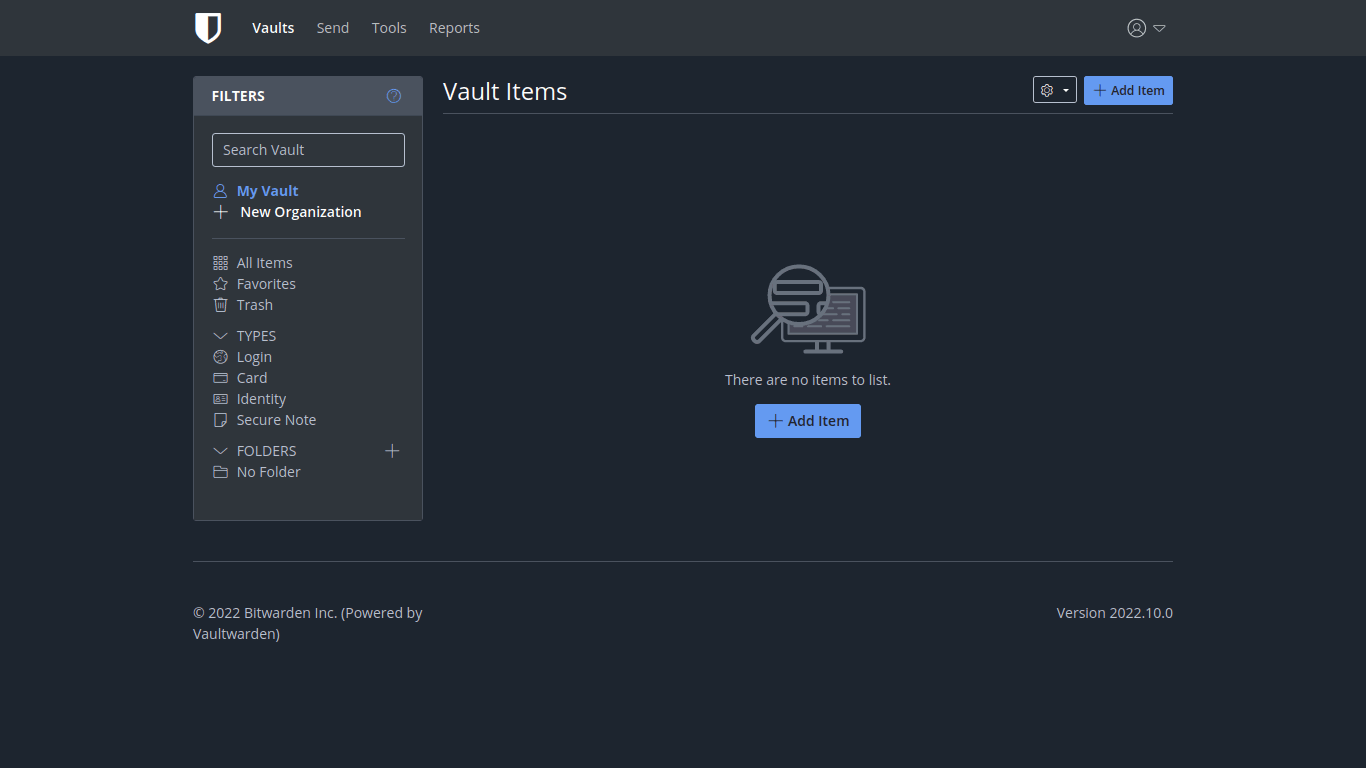
Task: Navigate to Reports in top bar
Action: [454, 28]
